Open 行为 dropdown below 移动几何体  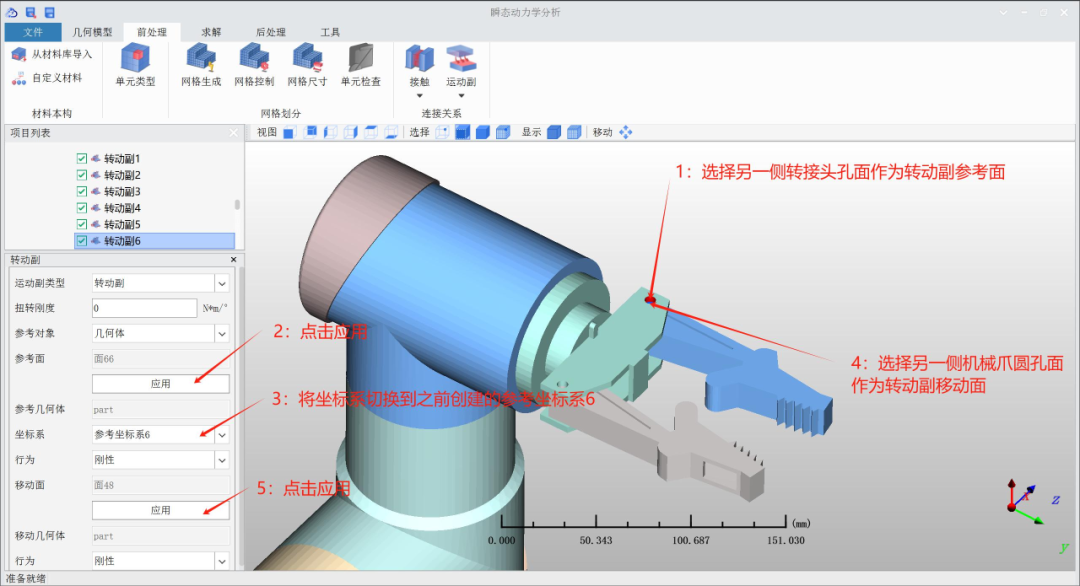222,561
